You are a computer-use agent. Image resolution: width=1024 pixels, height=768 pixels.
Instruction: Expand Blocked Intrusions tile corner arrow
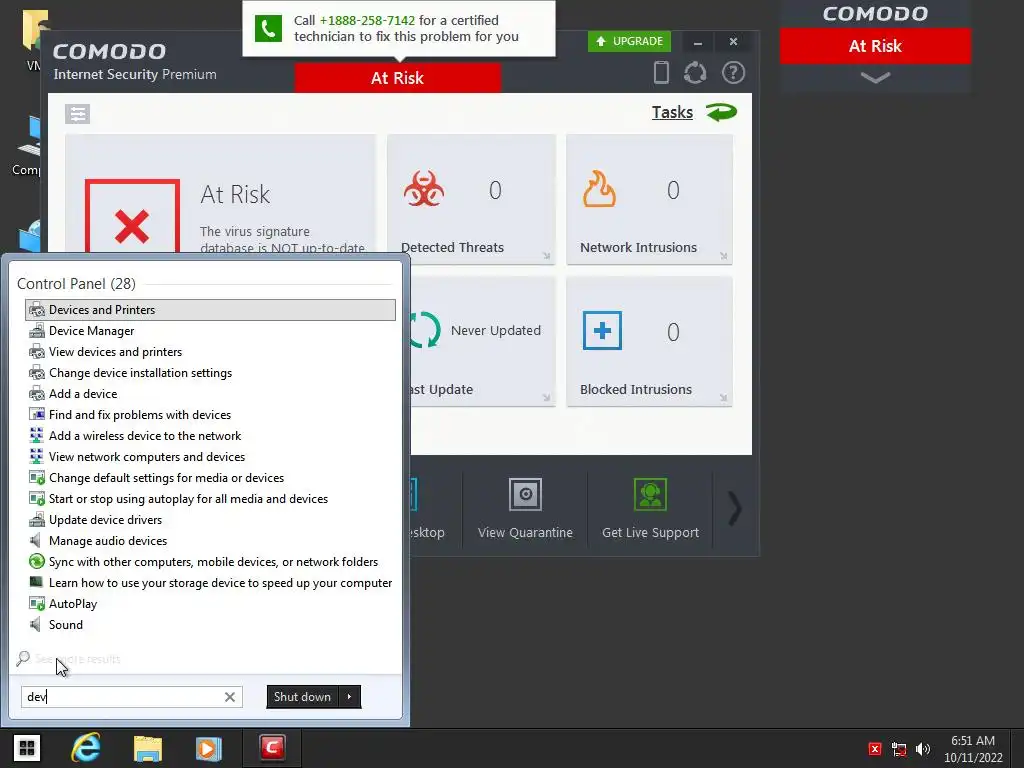pos(724,398)
